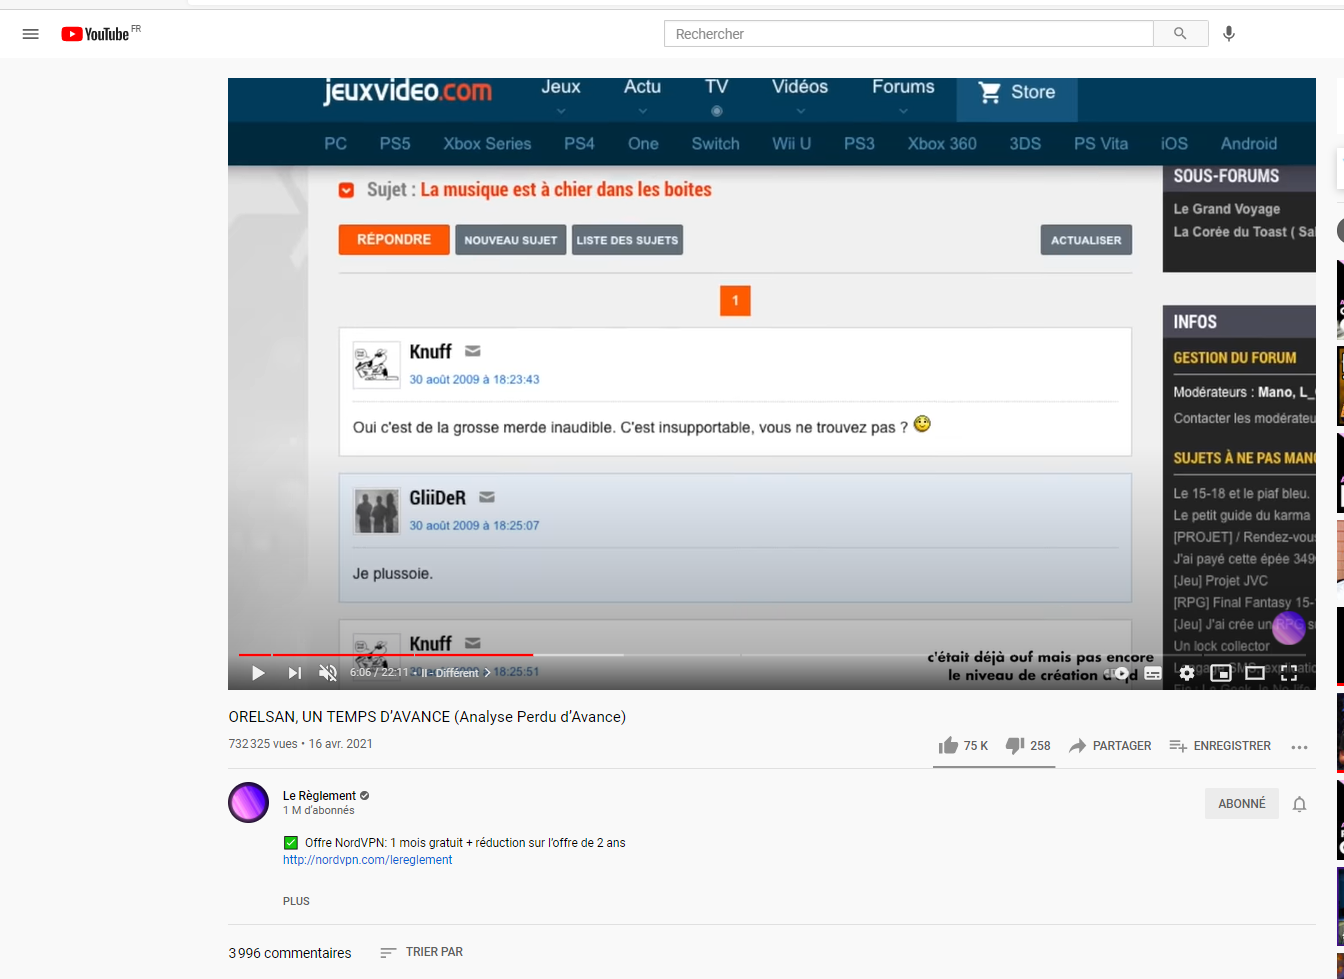The width and height of the screenshot is (1344, 979).
Task: Open the Le Règlement channel name link
Action: tap(319, 796)
